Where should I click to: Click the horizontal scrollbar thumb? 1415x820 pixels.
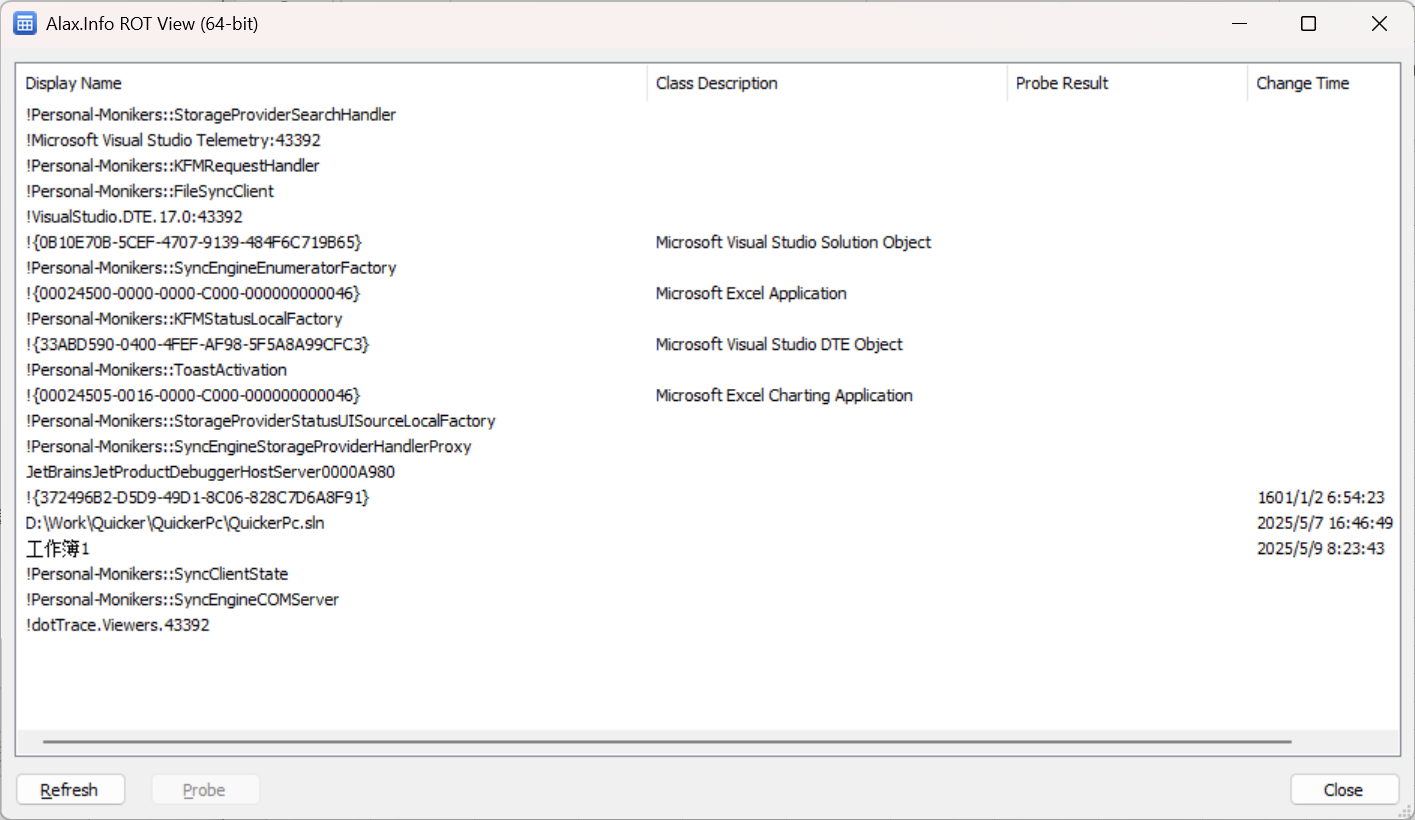667,742
